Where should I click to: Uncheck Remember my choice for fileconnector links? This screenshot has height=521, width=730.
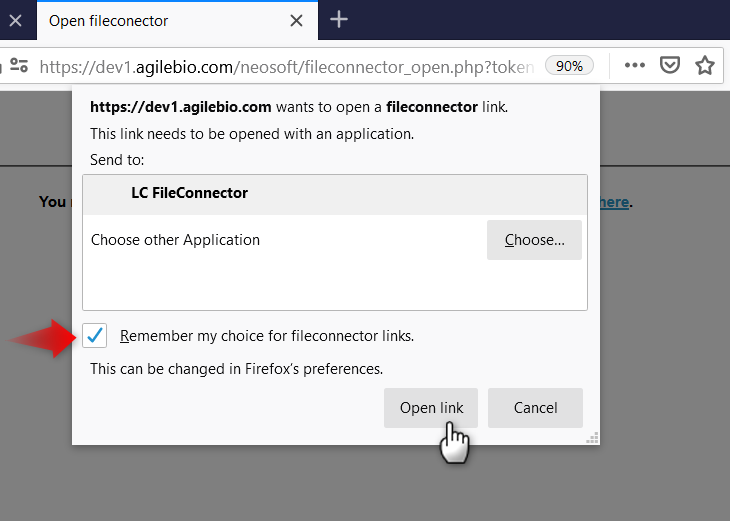click(x=95, y=335)
